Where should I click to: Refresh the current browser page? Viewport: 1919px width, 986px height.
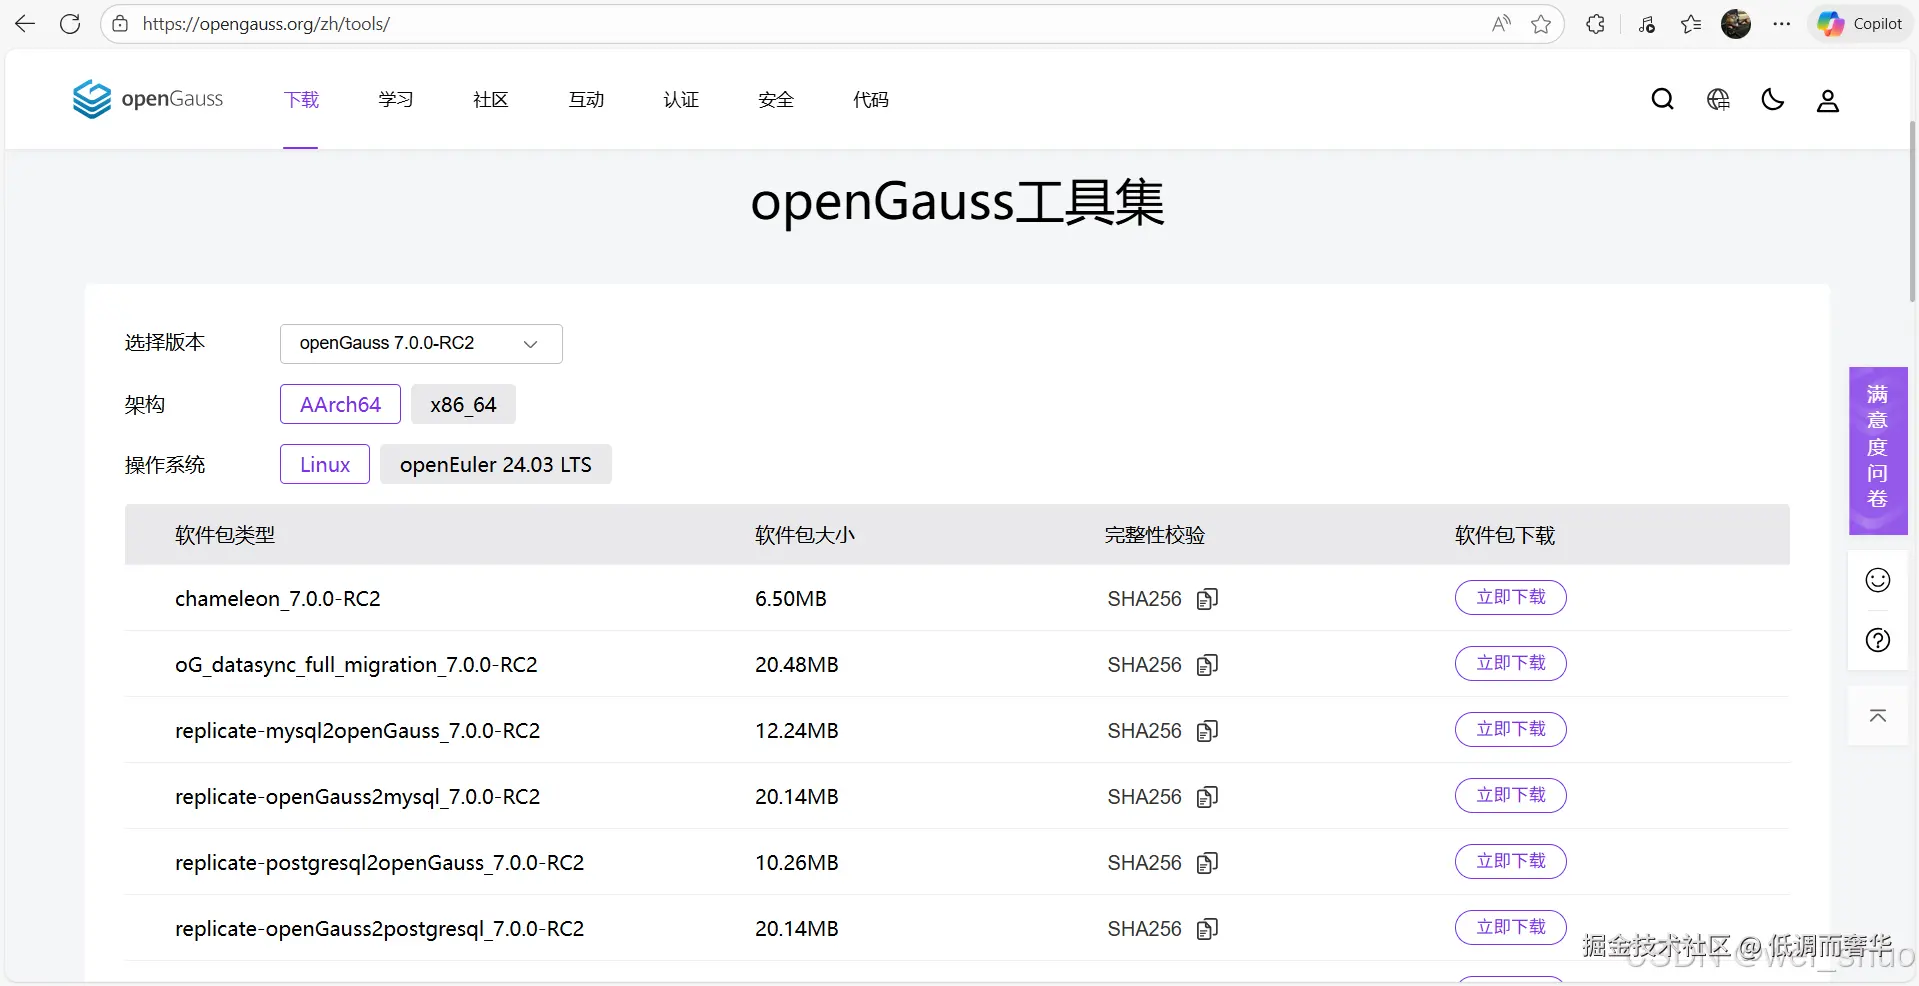[x=70, y=24]
